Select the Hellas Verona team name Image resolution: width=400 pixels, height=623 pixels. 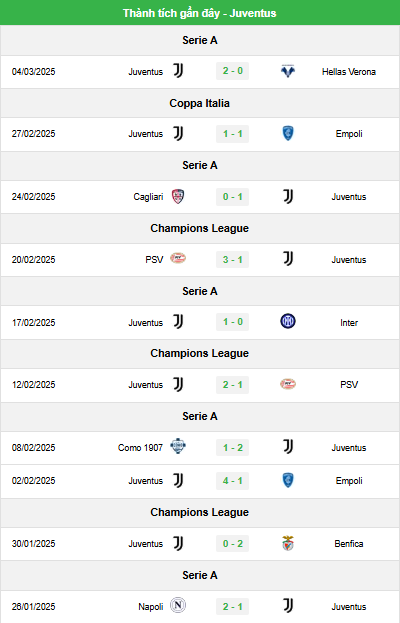[x=349, y=72]
